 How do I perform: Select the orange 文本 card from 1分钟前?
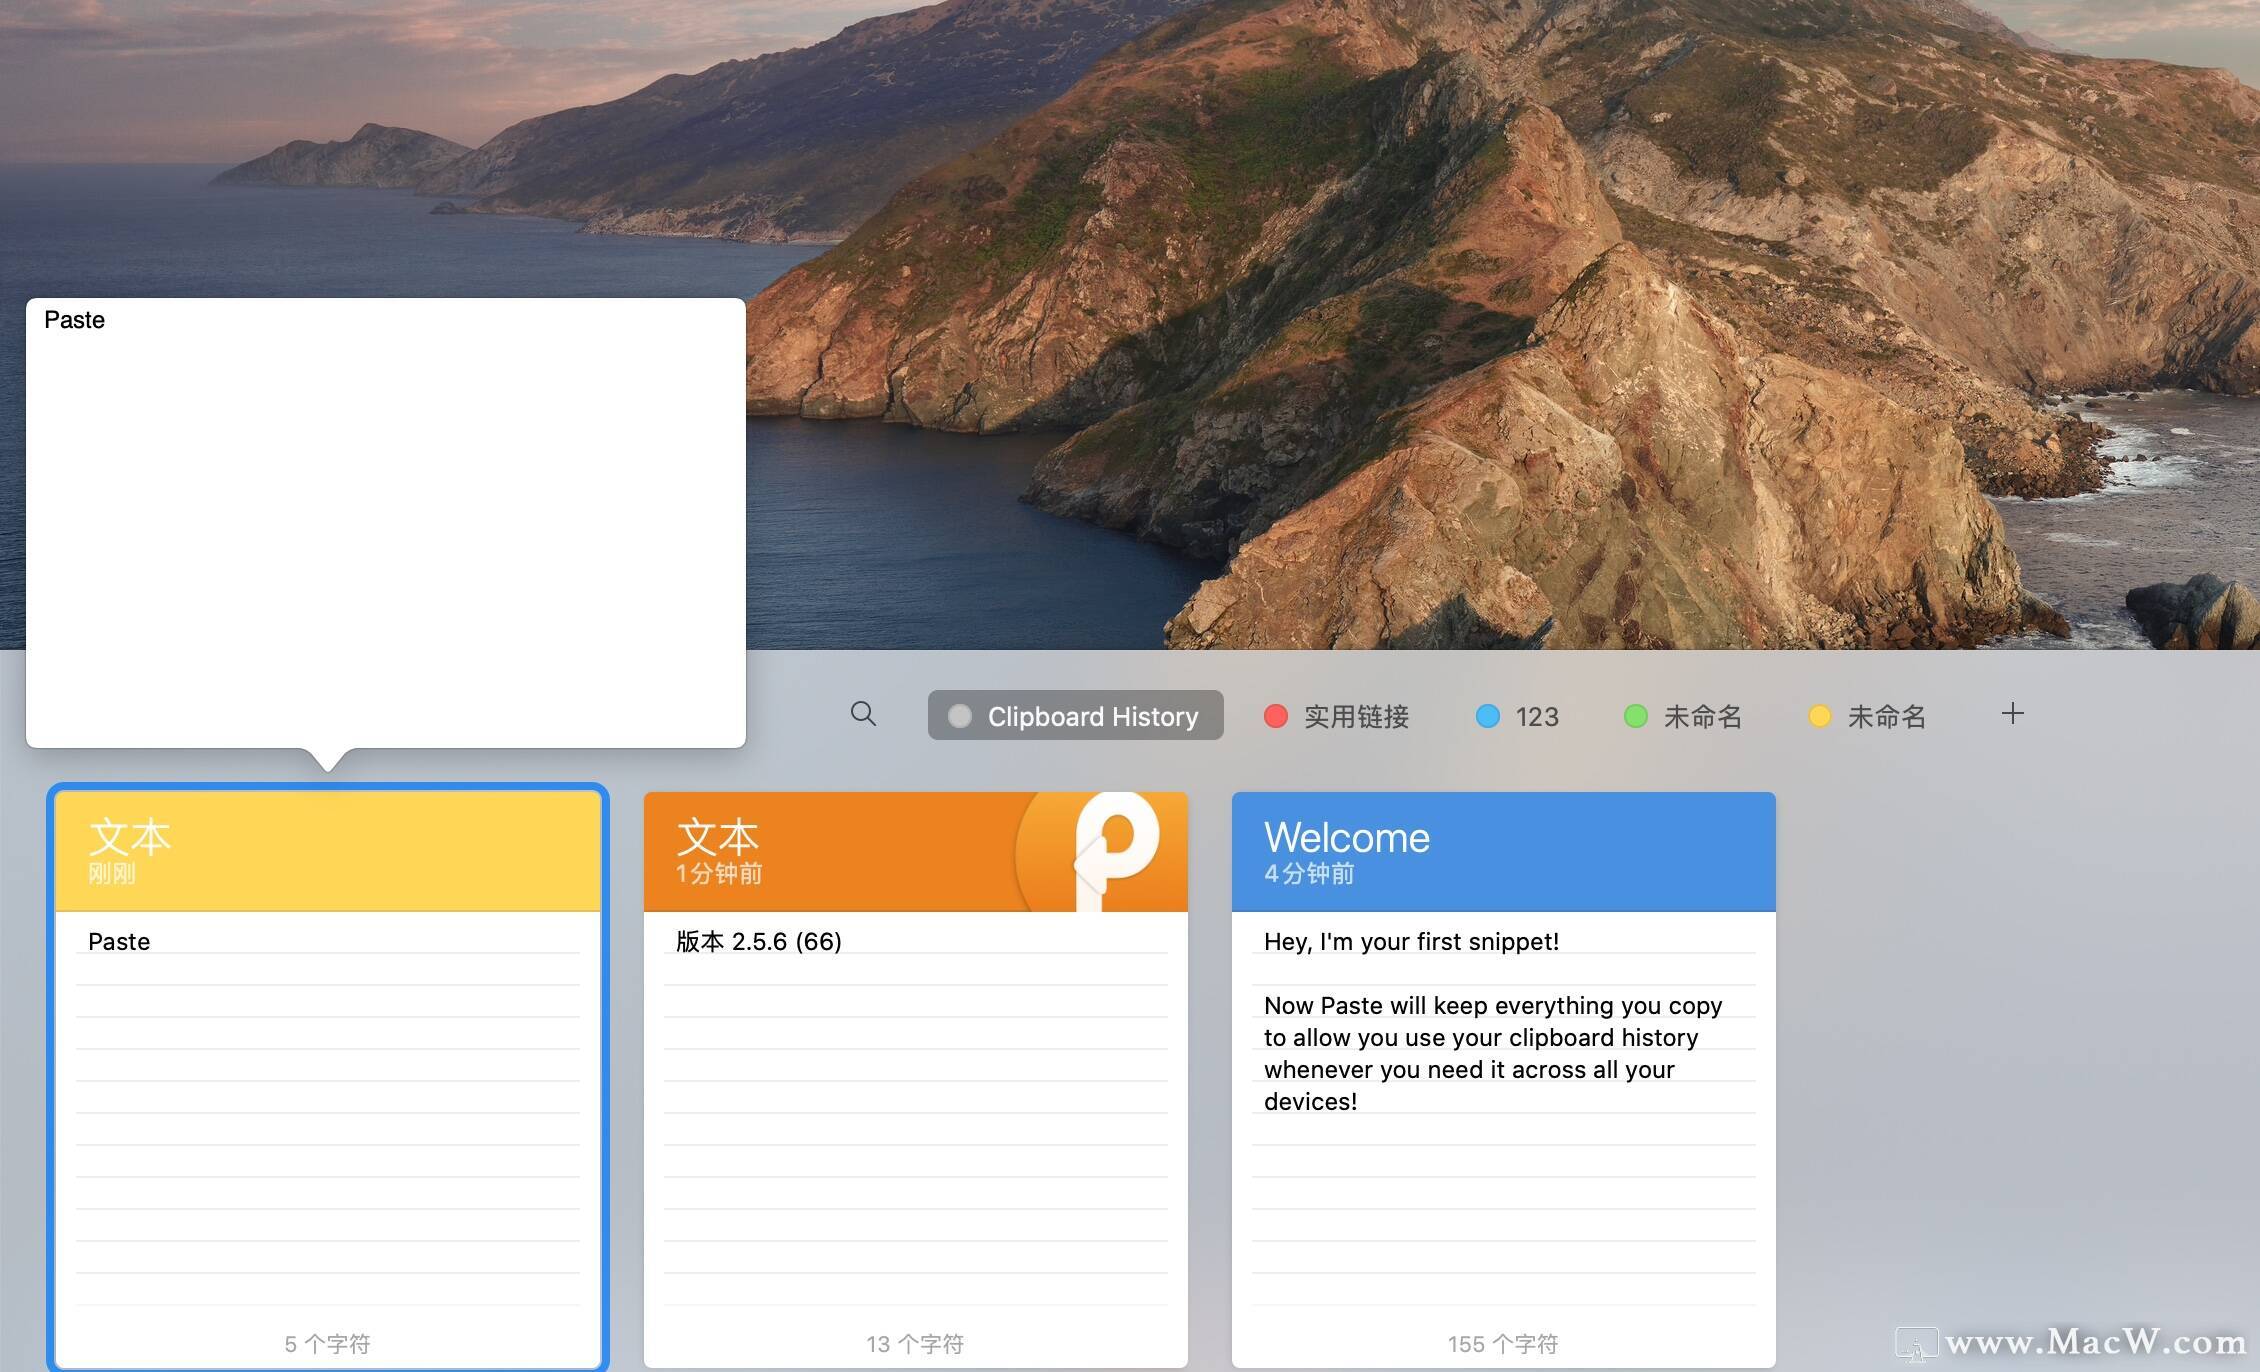pyautogui.click(x=916, y=1080)
